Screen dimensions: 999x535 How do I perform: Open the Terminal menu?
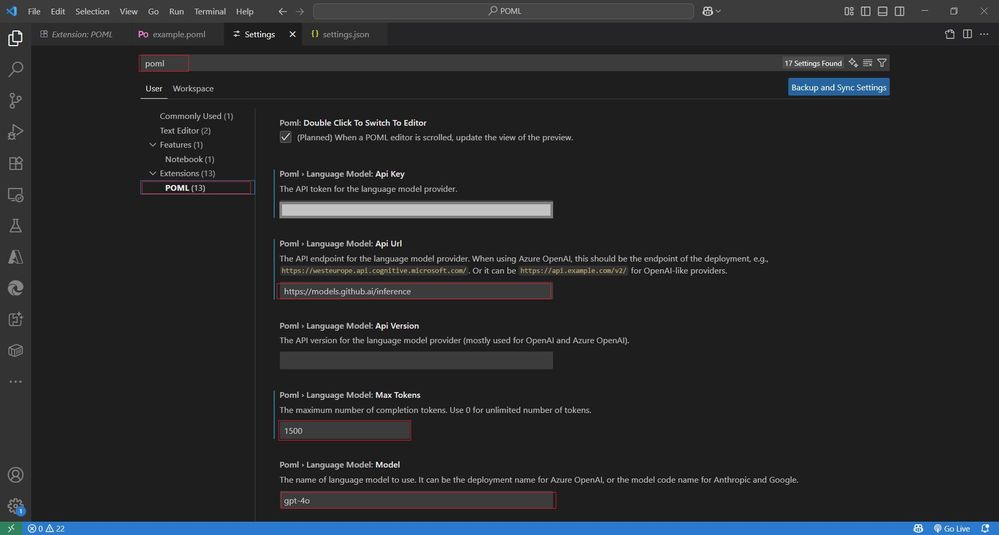[x=210, y=11]
